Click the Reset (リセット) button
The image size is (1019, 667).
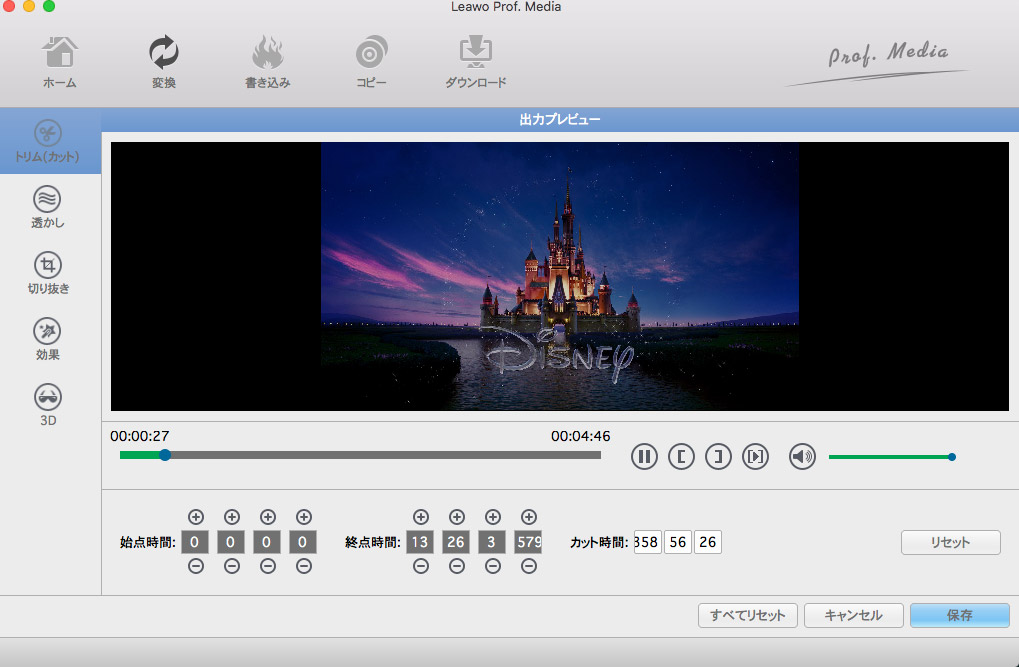pos(950,542)
